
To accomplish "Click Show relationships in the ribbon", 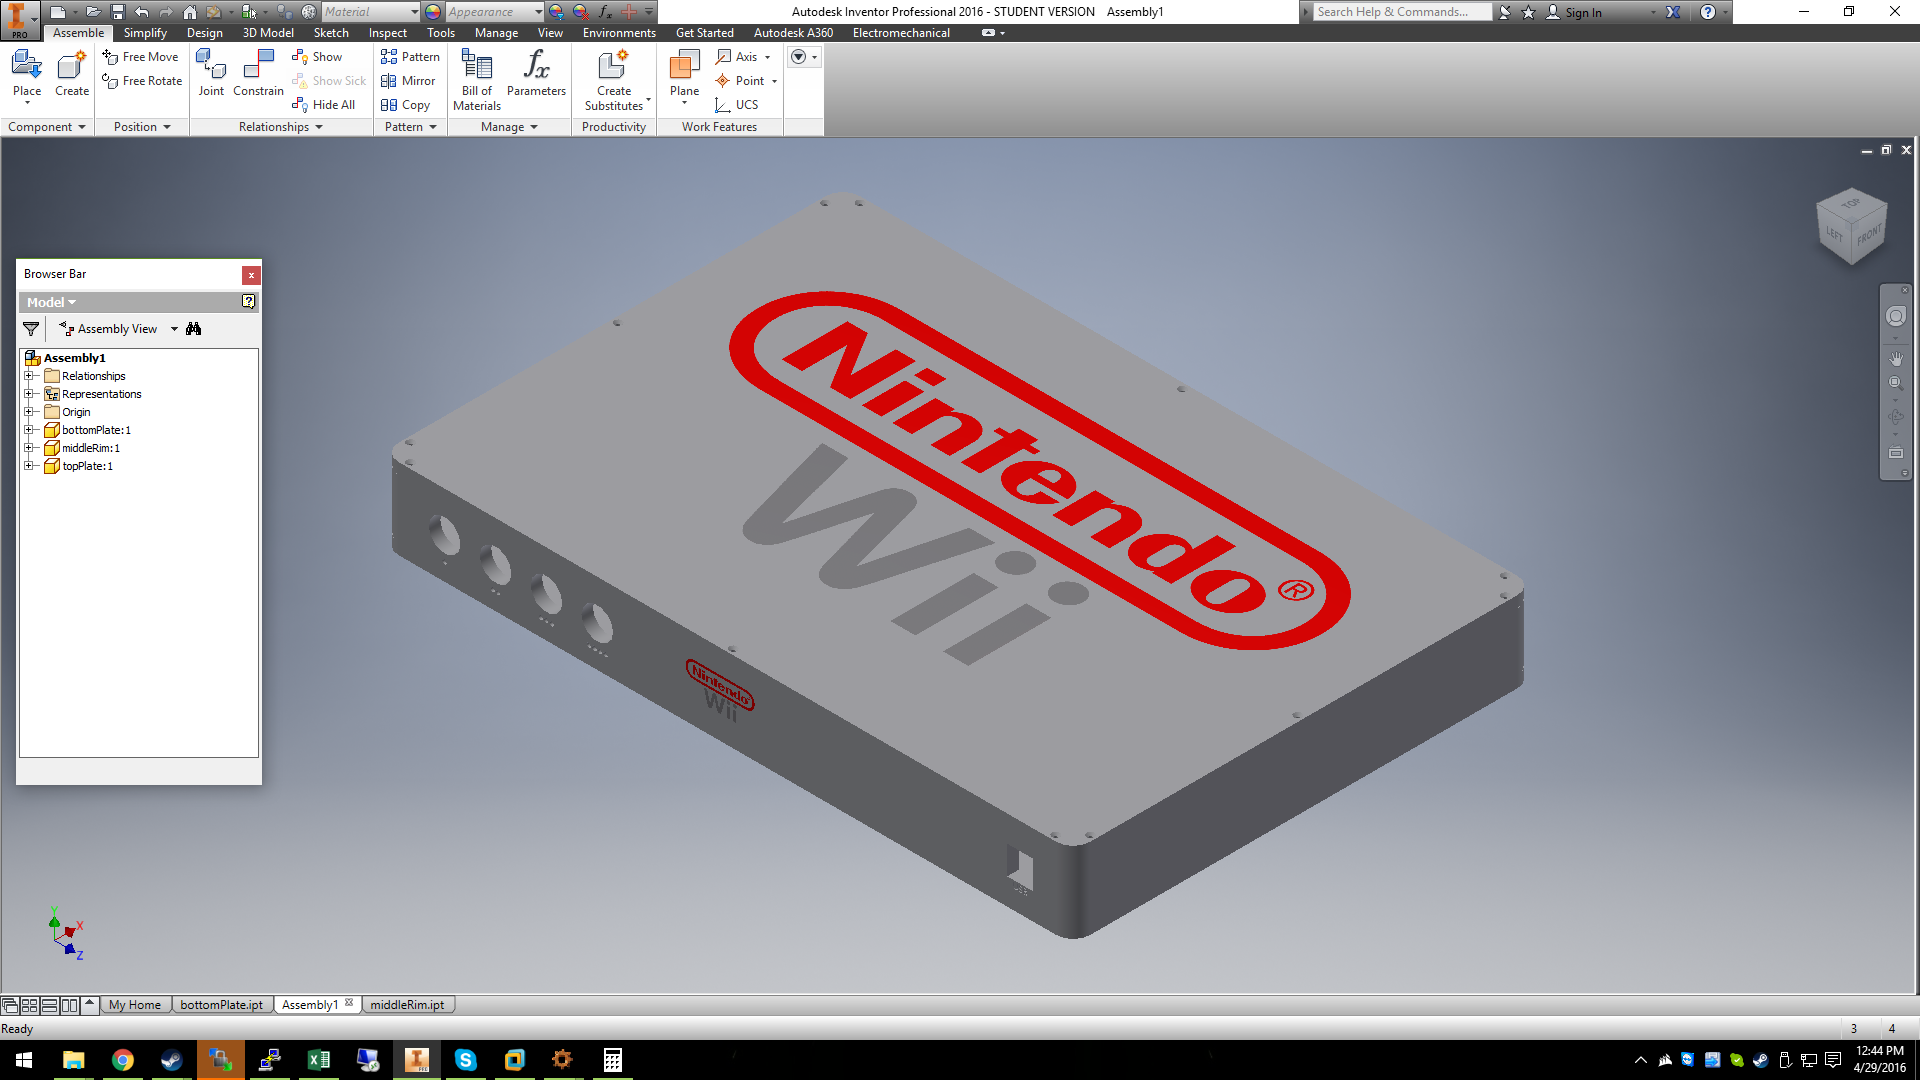I will [x=317, y=57].
